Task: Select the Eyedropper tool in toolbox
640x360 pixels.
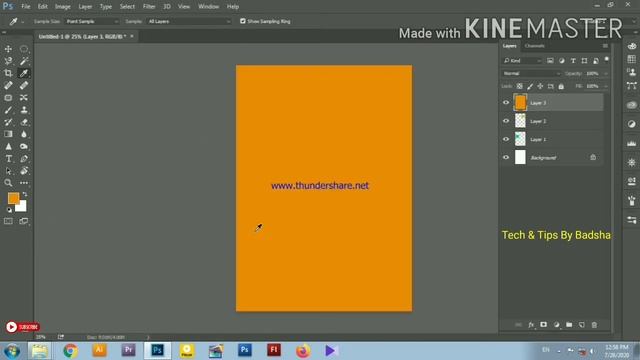Action: tap(24, 73)
